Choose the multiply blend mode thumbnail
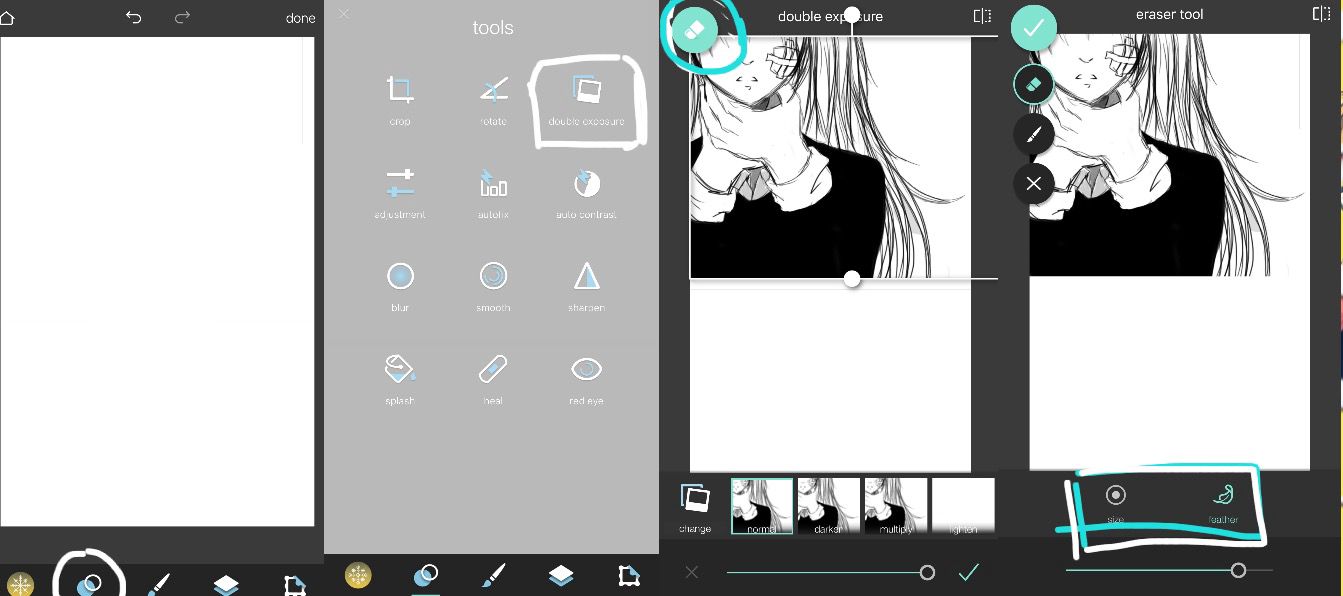Screen dimensions: 1343x596 click(x=896, y=506)
